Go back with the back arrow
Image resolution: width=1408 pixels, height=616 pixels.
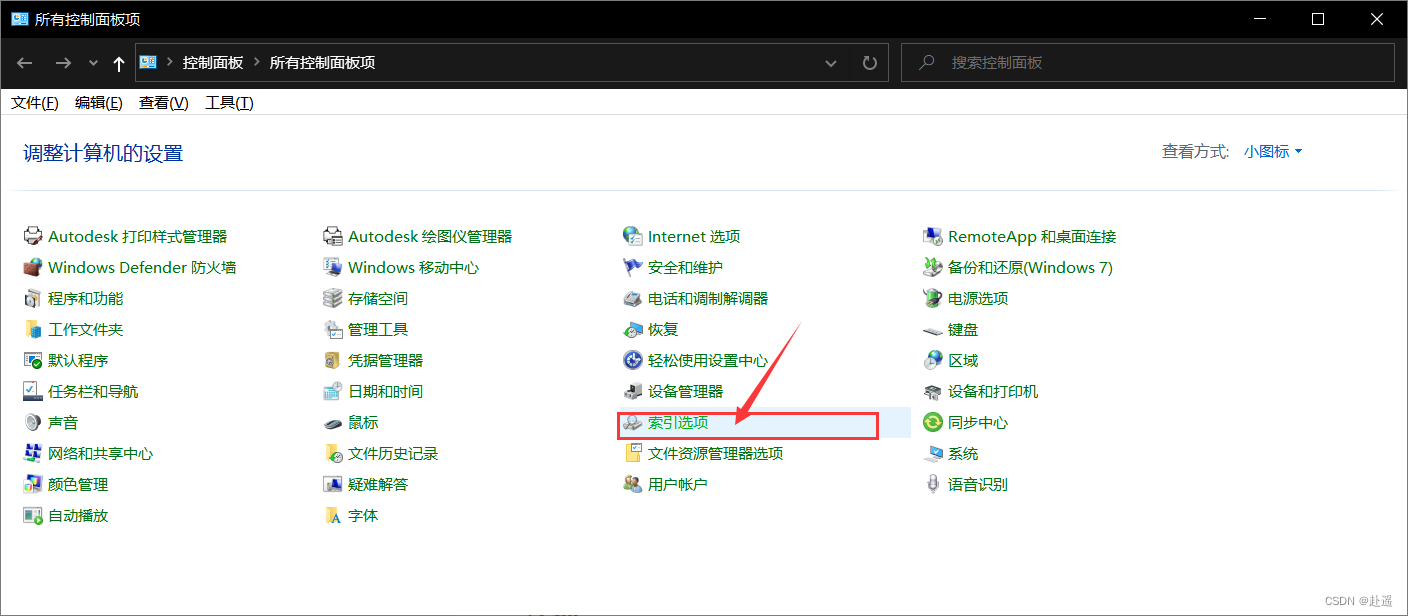point(25,63)
